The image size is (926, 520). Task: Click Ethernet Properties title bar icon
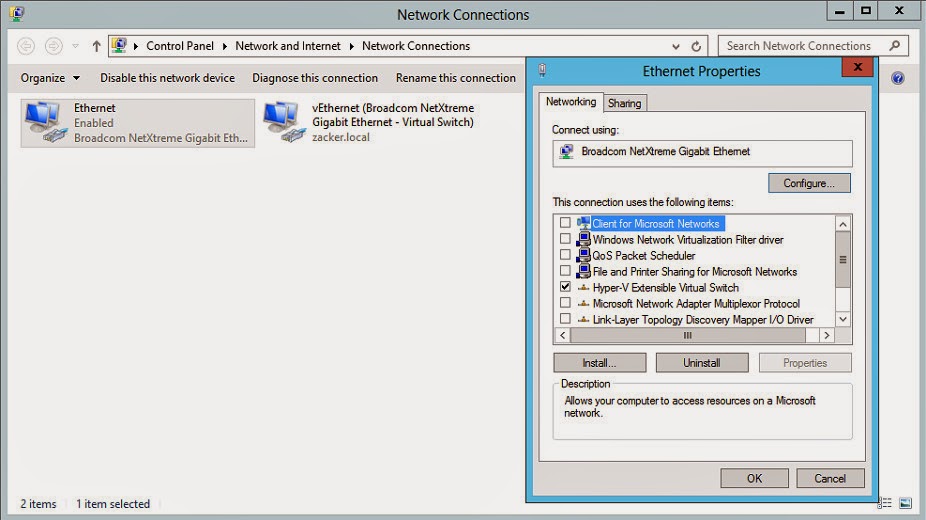542,71
